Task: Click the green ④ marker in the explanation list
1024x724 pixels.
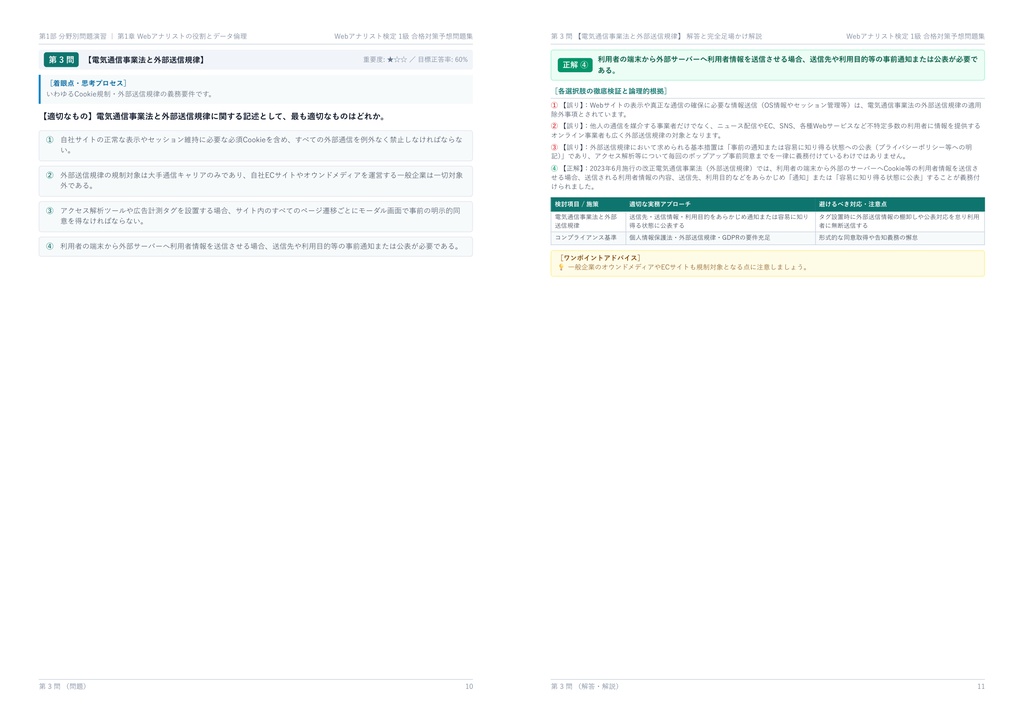Action: pos(554,168)
